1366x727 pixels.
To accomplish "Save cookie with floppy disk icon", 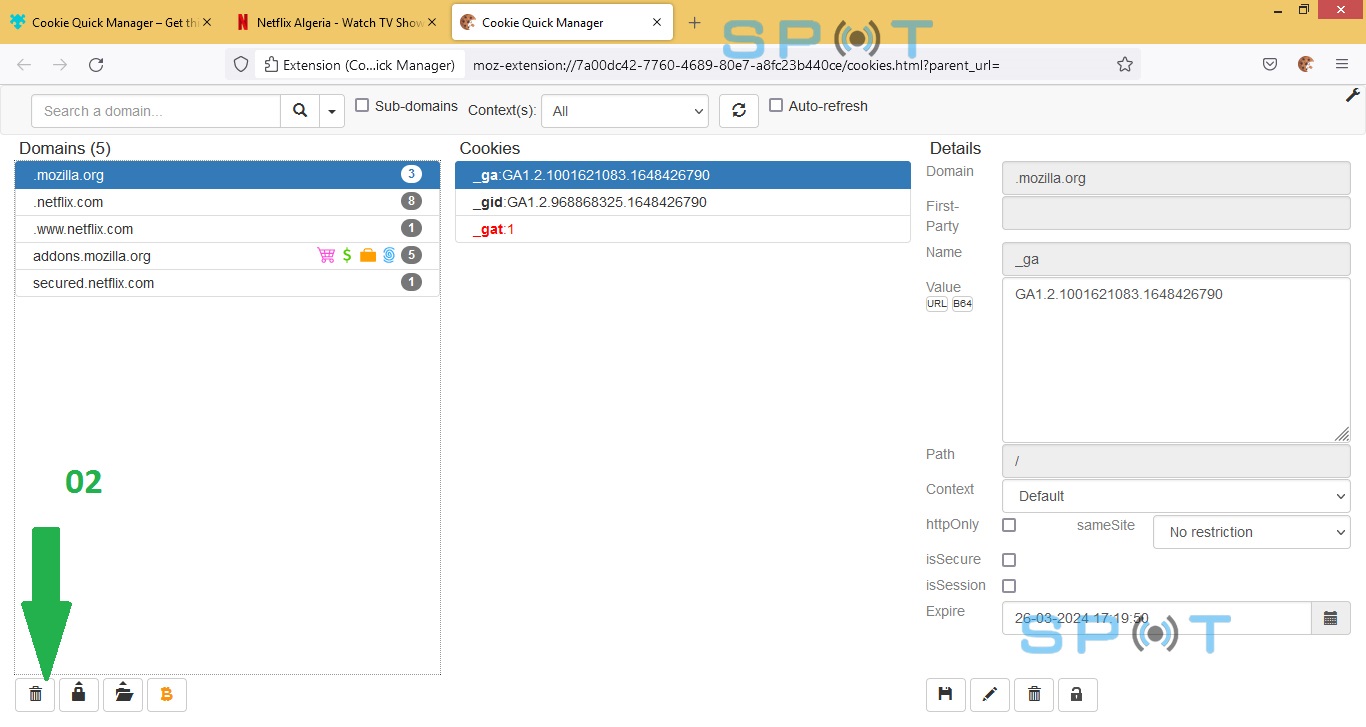I will coord(946,694).
